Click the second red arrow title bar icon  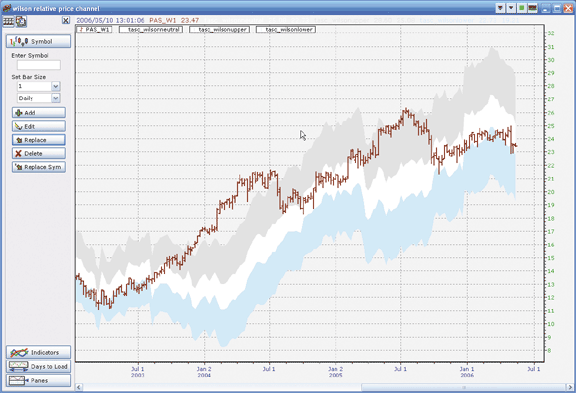click(x=511, y=8)
